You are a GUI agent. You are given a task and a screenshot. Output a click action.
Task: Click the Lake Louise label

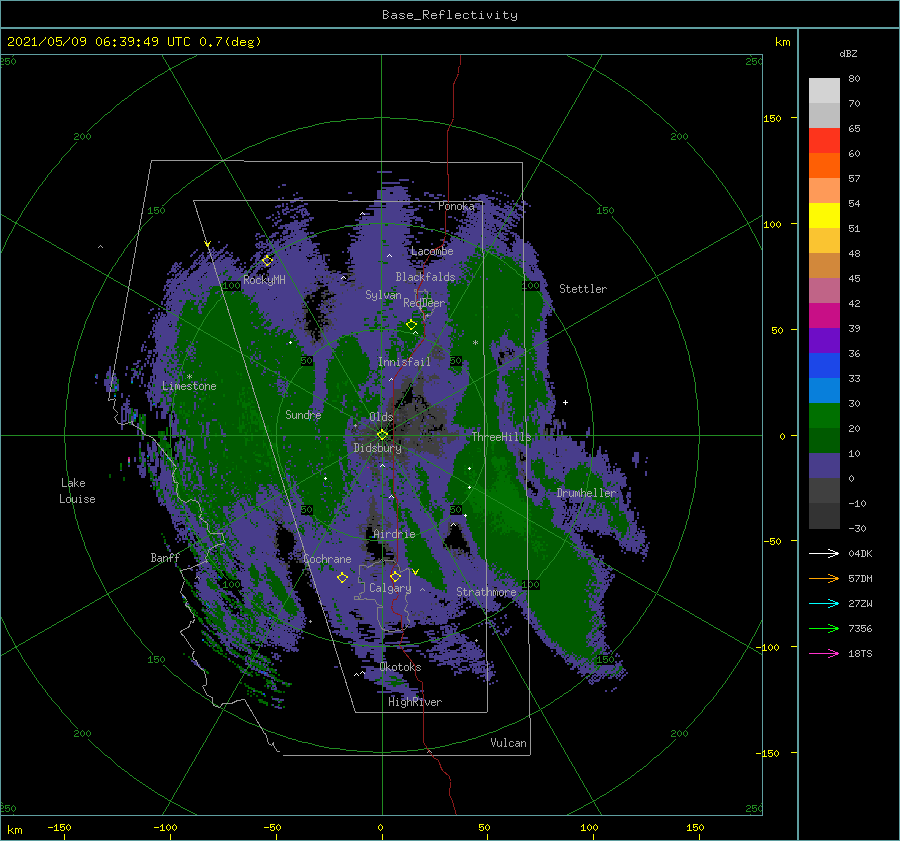tap(77, 491)
